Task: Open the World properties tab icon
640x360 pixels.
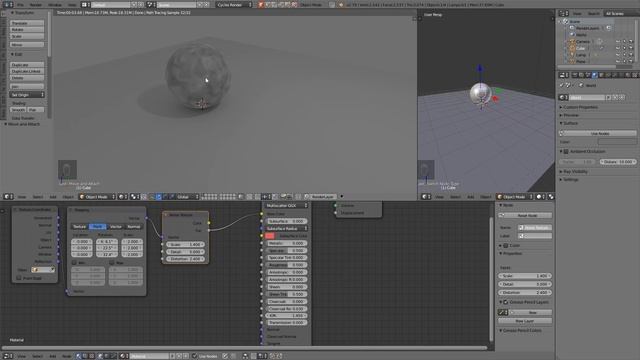Action: click(594, 75)
